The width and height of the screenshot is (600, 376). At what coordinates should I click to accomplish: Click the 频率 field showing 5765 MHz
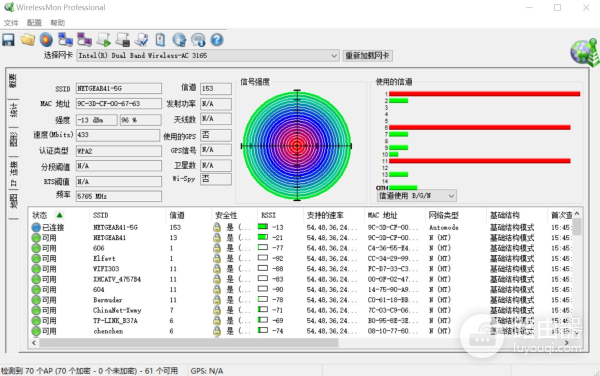point(119,196)
